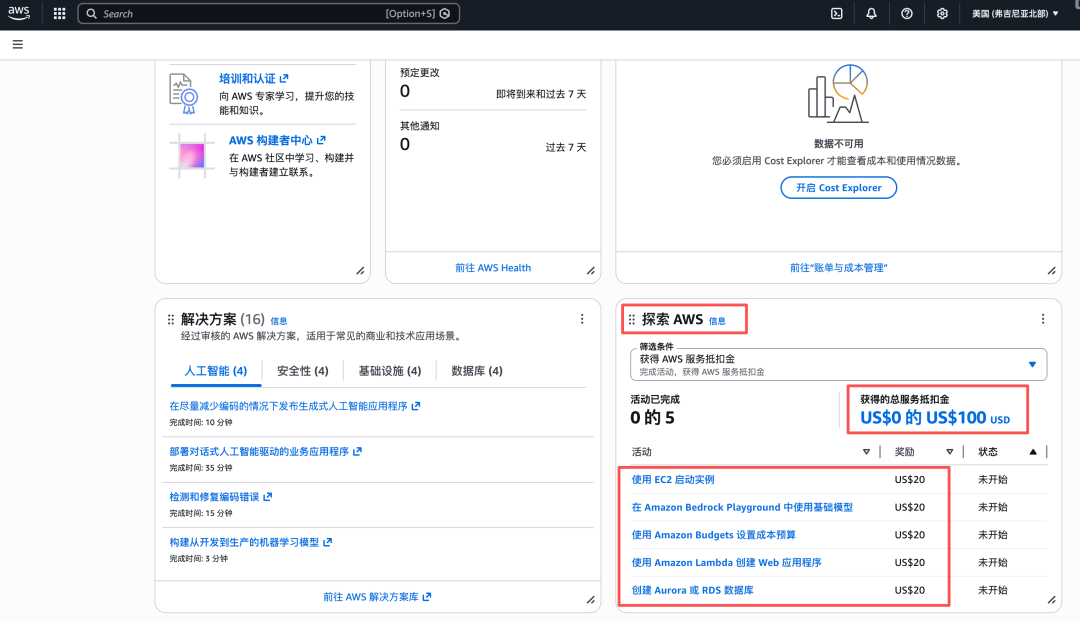The height and width of the screenshot is (622, 1080).
Task: Follow the 前往 AWS Health link
Action: (x=493, y=268)
